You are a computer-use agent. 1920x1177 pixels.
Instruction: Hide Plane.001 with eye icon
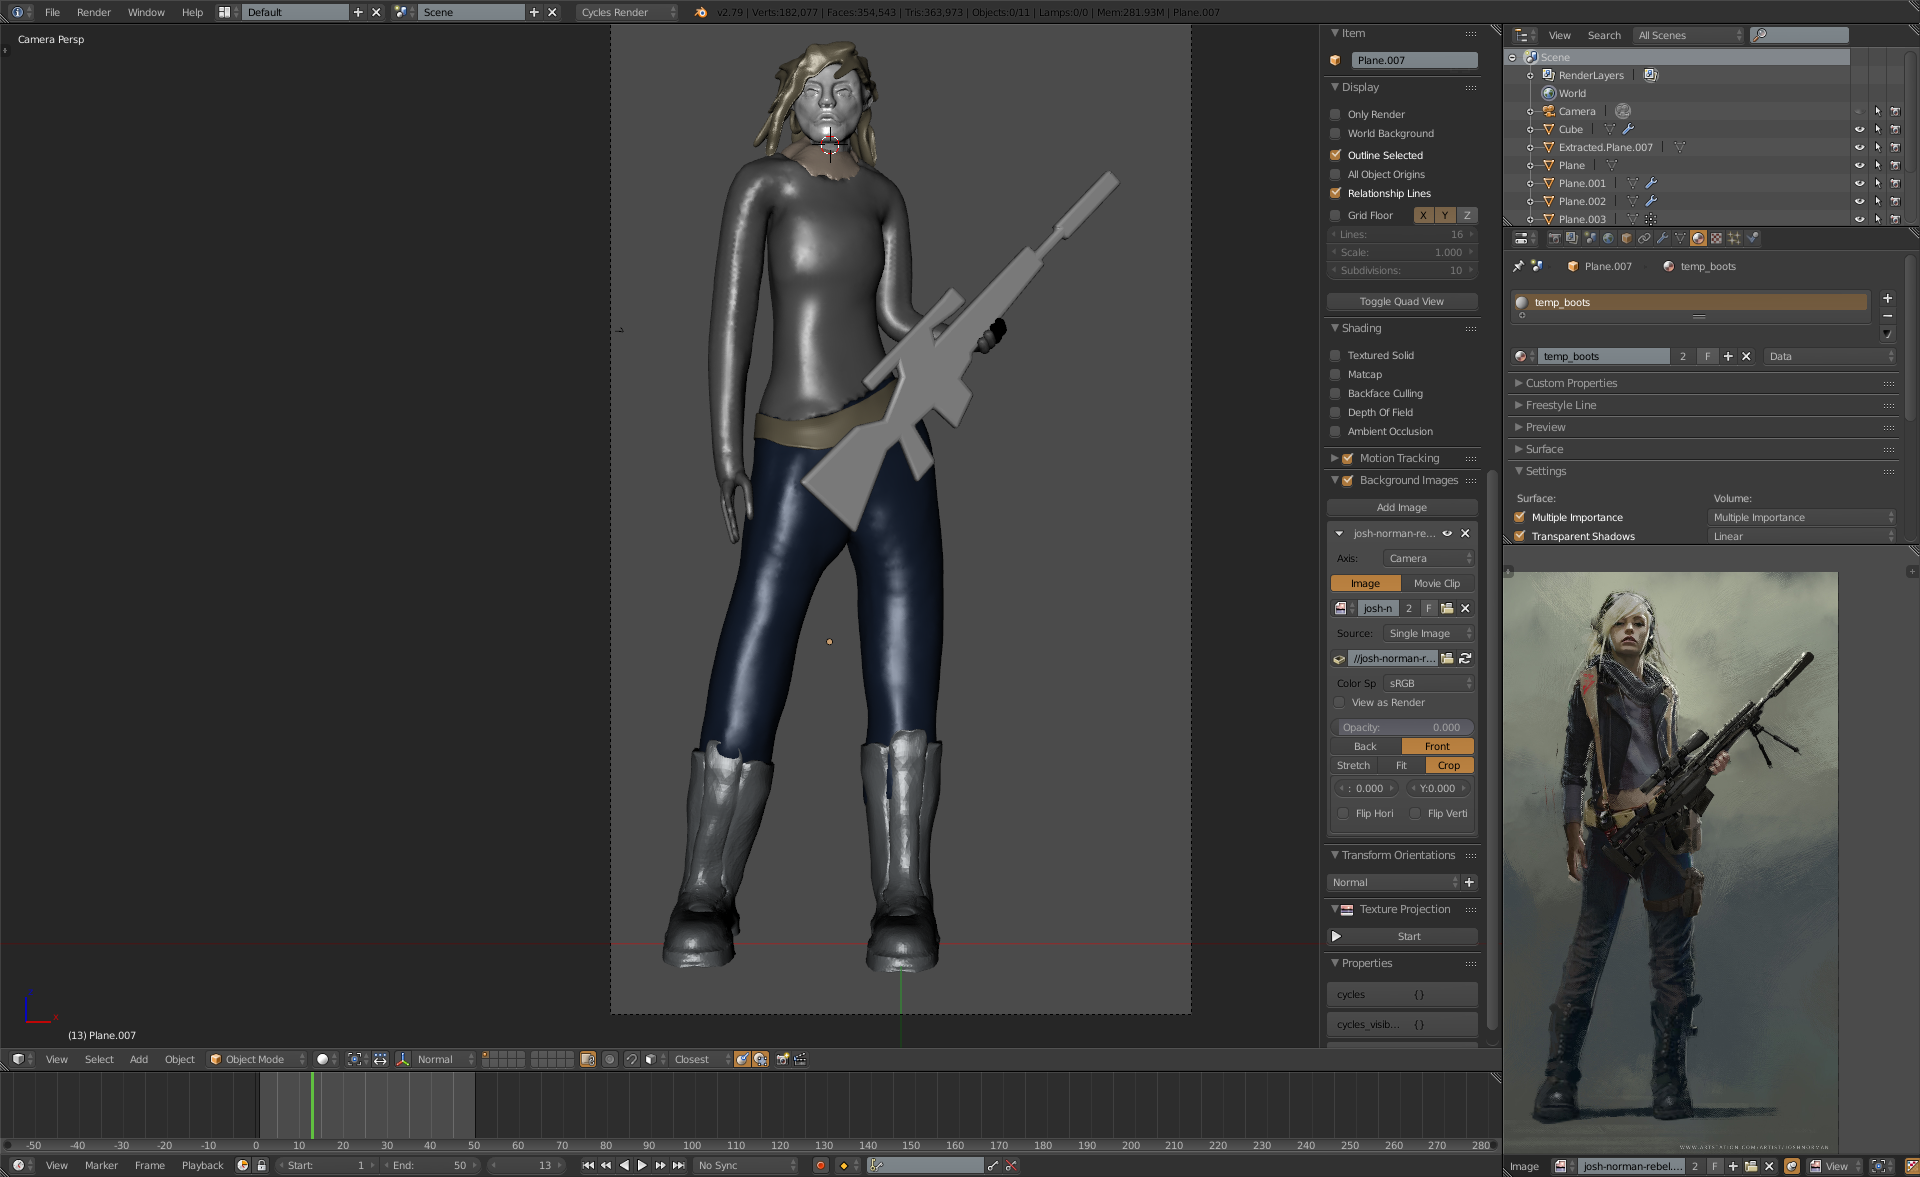(x=1859, y=183)
